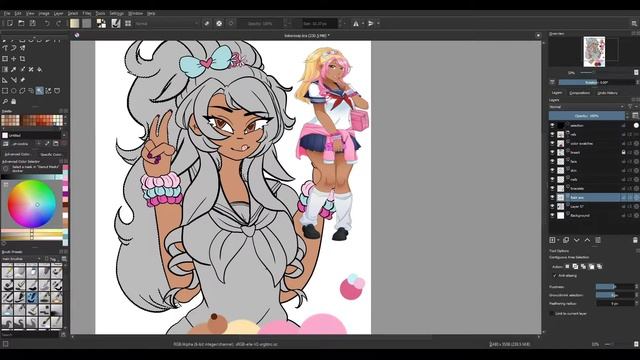Open the File menu

pos(7,13)
